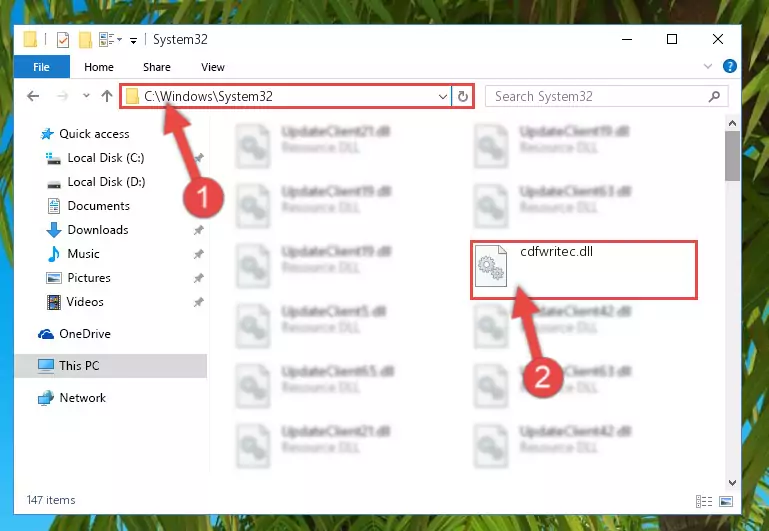Open Downloads in the sidebar
Screen dimensions: 769x531
tap(98, 230)
